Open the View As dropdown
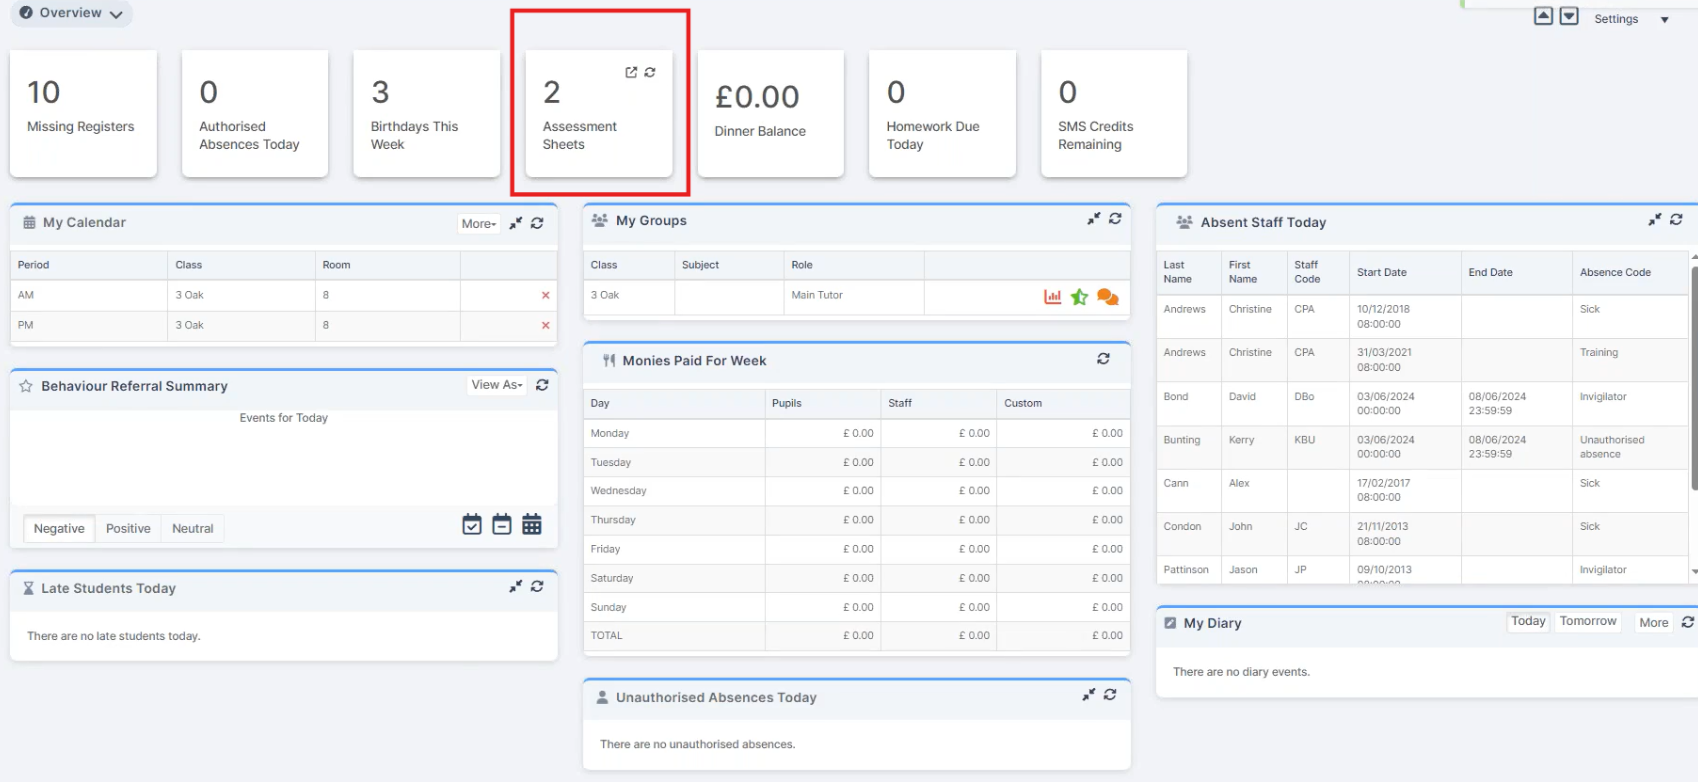Image resolution: width=1698 pixels, height=782 pixels. click(x=497, y=385)
